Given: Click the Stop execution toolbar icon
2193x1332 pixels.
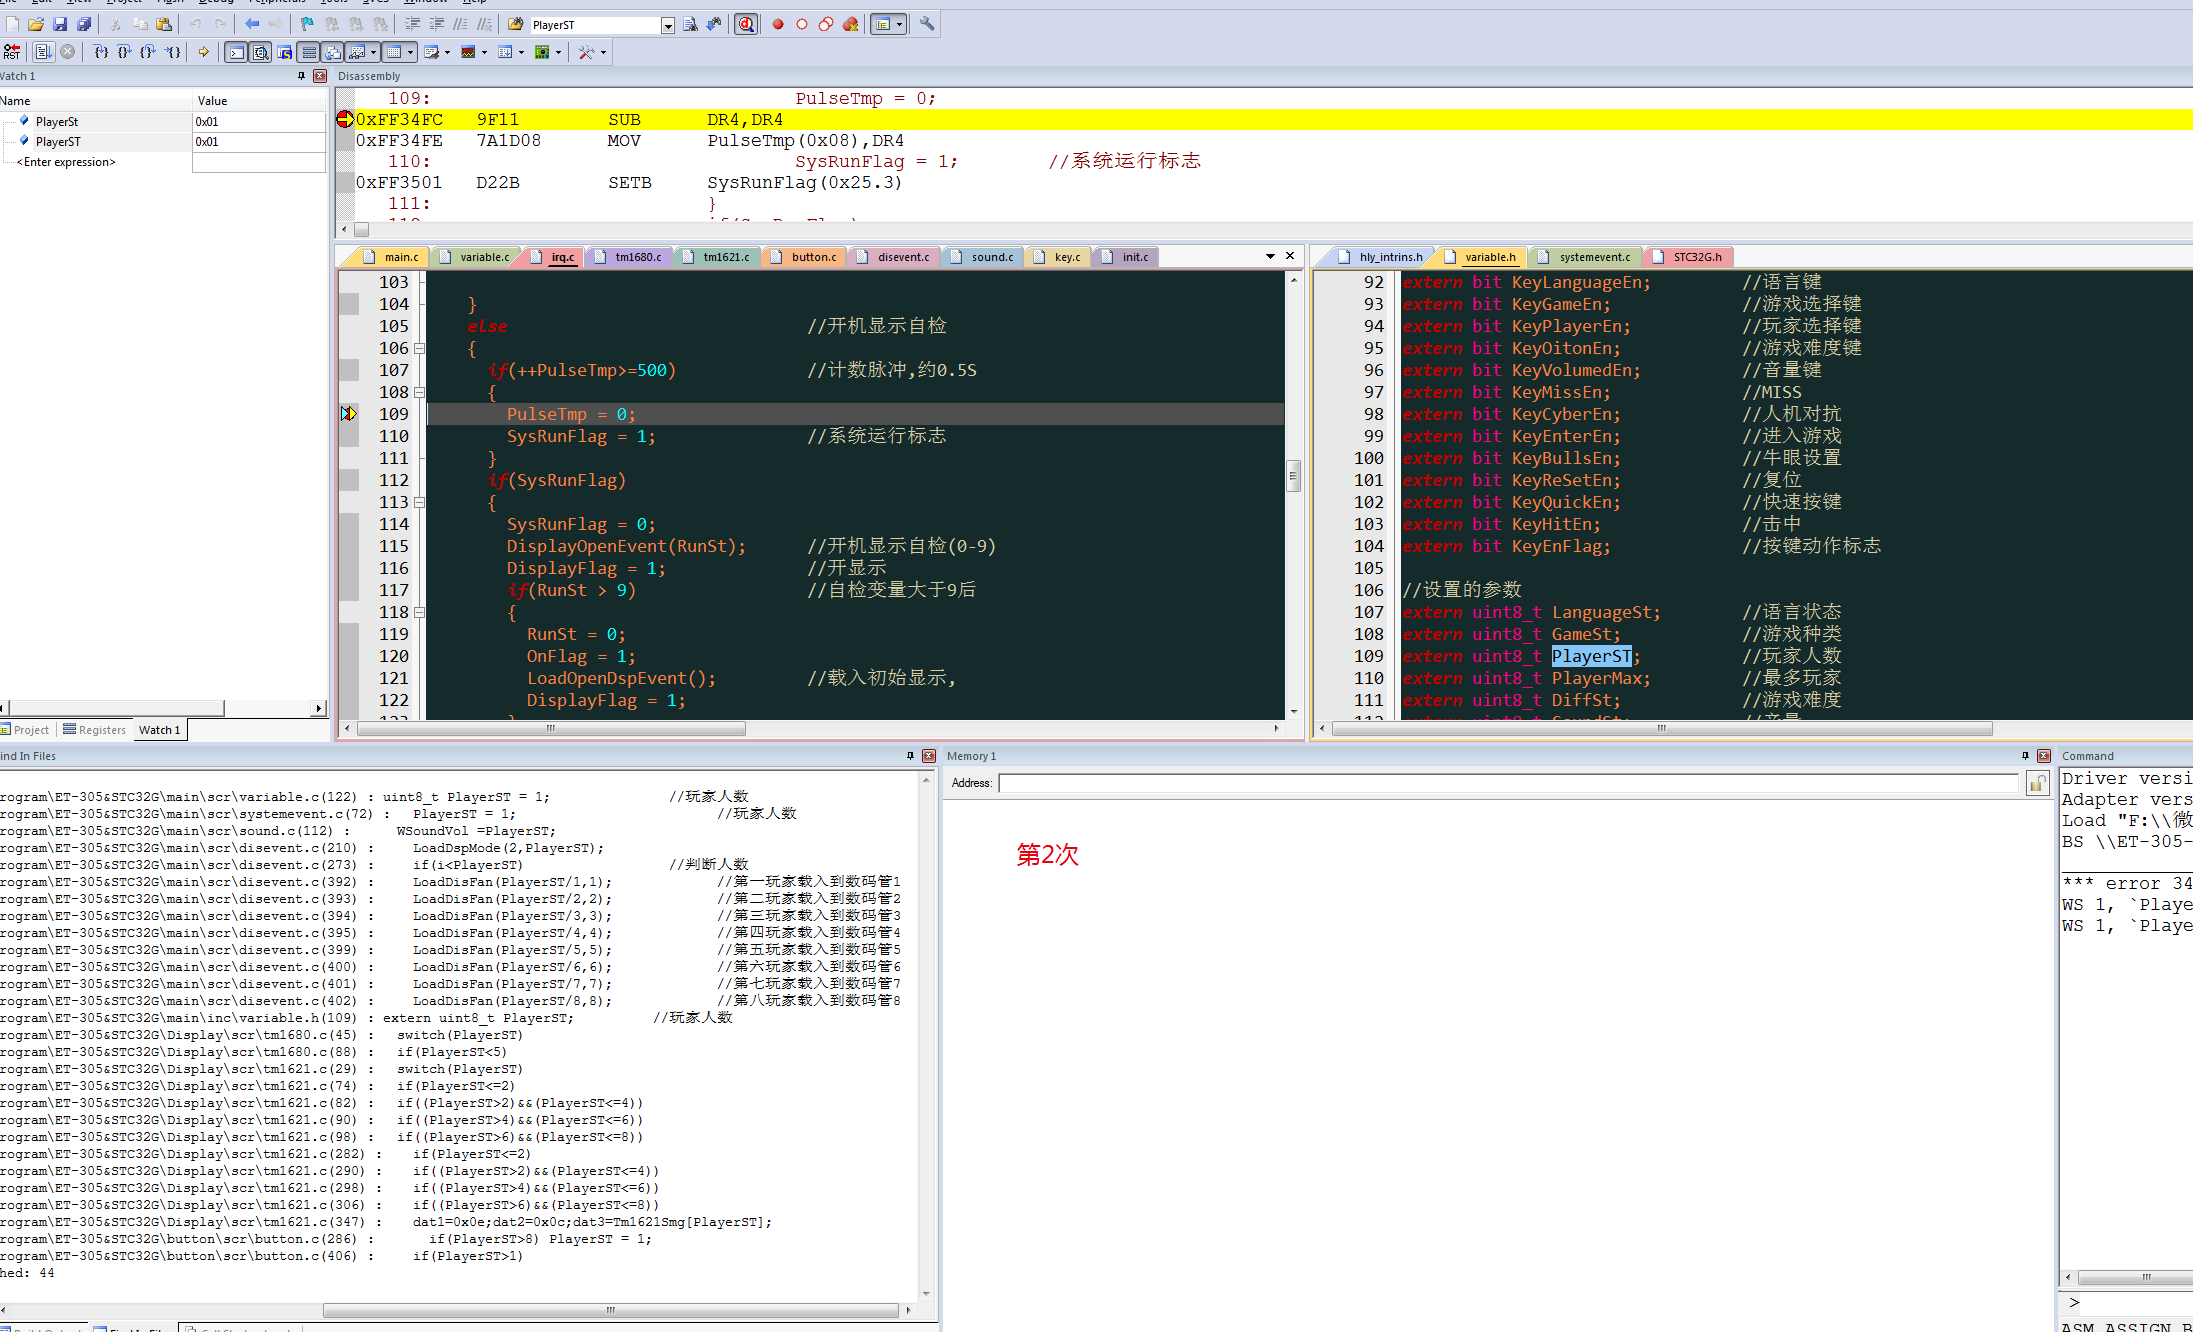Looking at the screenshot, I should pyautogui.click(x=67, y=52).
